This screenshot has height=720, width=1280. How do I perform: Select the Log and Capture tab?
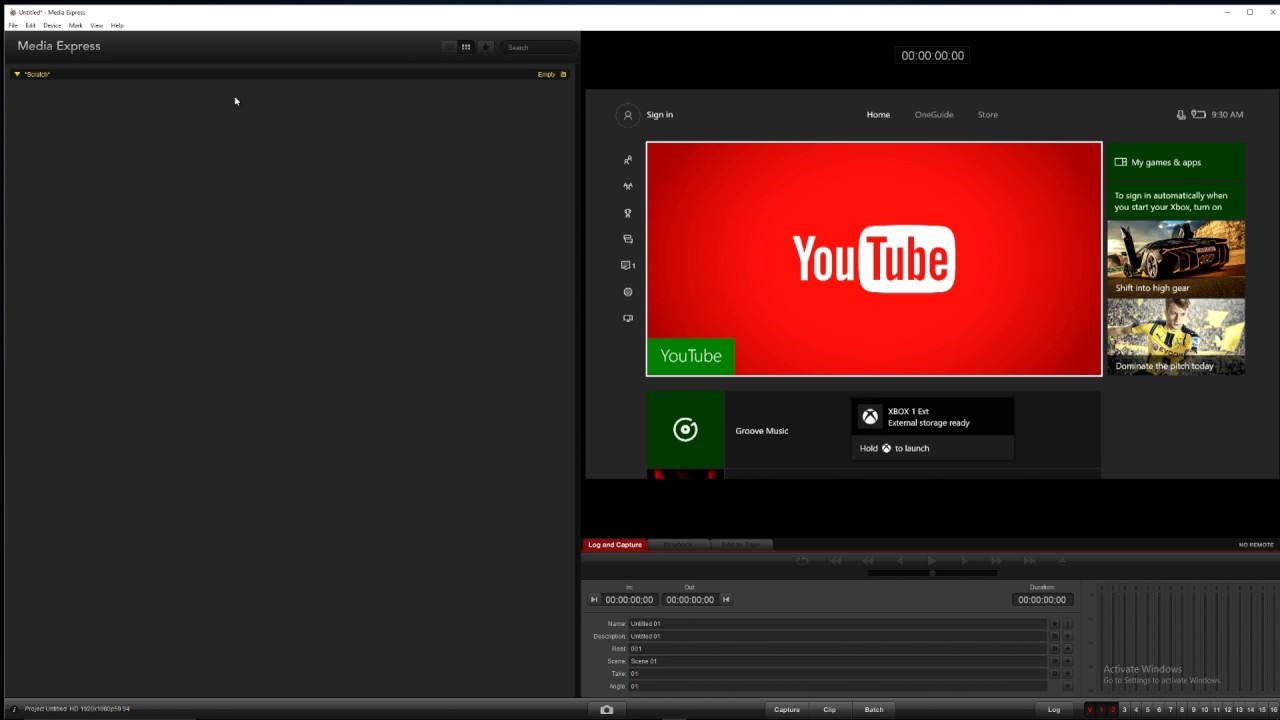point(615,545)
